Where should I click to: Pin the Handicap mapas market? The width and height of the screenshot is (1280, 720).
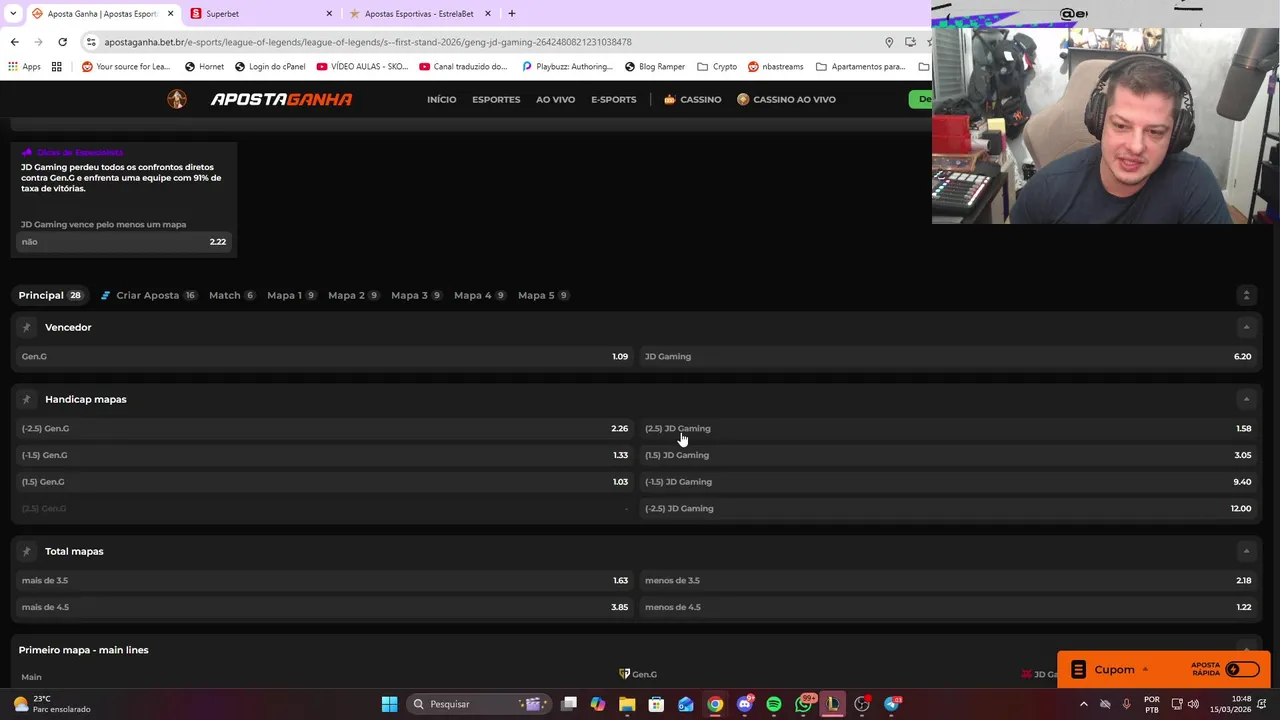tap(26, 399)
